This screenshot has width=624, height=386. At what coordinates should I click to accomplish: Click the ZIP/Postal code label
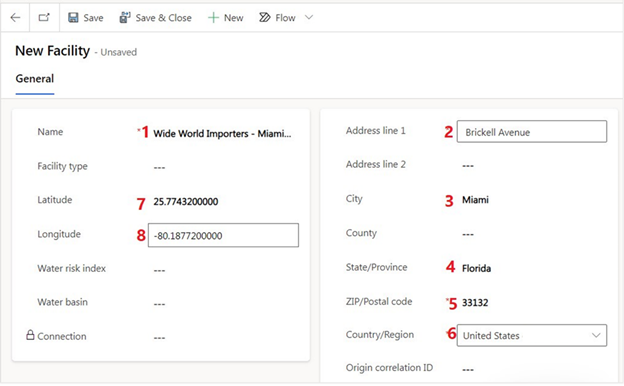click(x=379, y=301)
